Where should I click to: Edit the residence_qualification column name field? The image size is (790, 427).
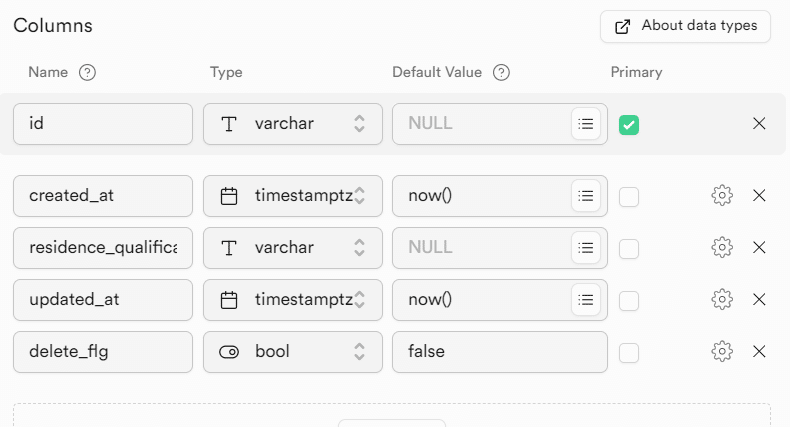click(x=103, y=247)
